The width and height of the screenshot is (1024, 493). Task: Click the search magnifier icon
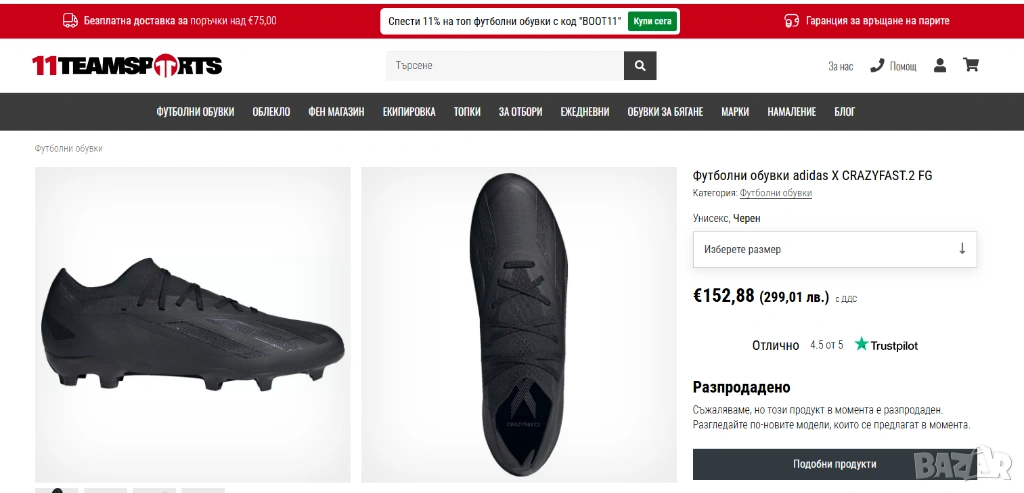point(640,66)
